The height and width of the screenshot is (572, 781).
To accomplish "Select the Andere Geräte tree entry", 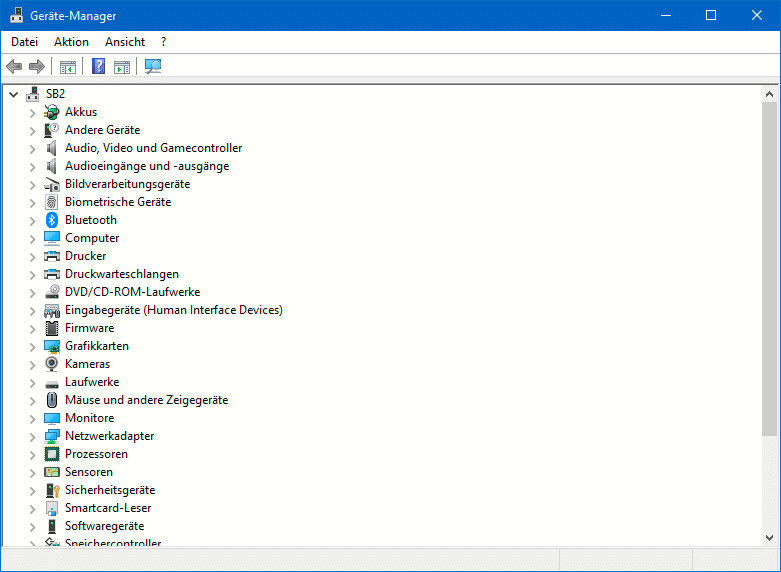I will tap(103, 130).
